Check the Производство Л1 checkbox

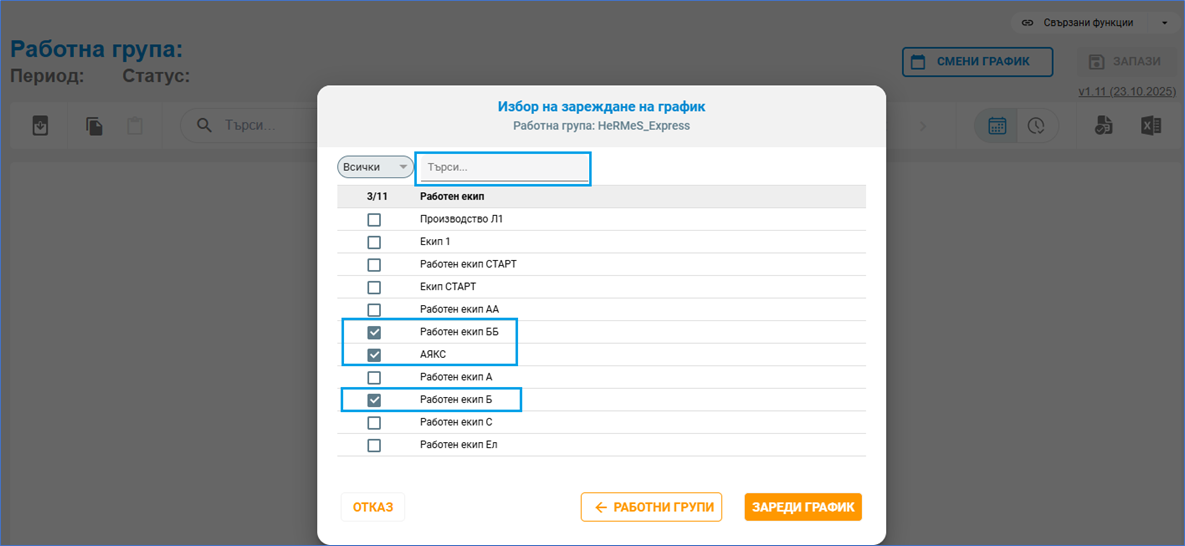[x=374, y=219]
